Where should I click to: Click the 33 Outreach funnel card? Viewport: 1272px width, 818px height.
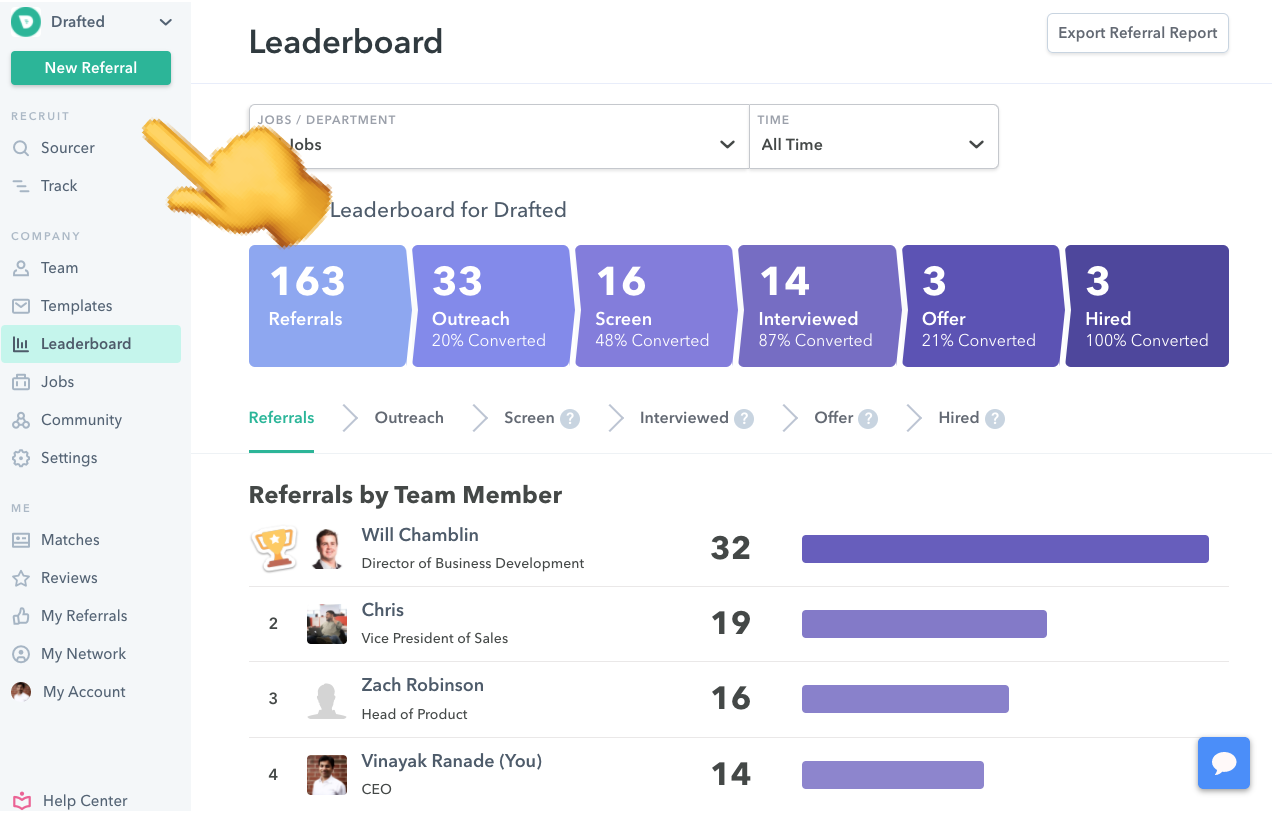[x=491, y=306]
